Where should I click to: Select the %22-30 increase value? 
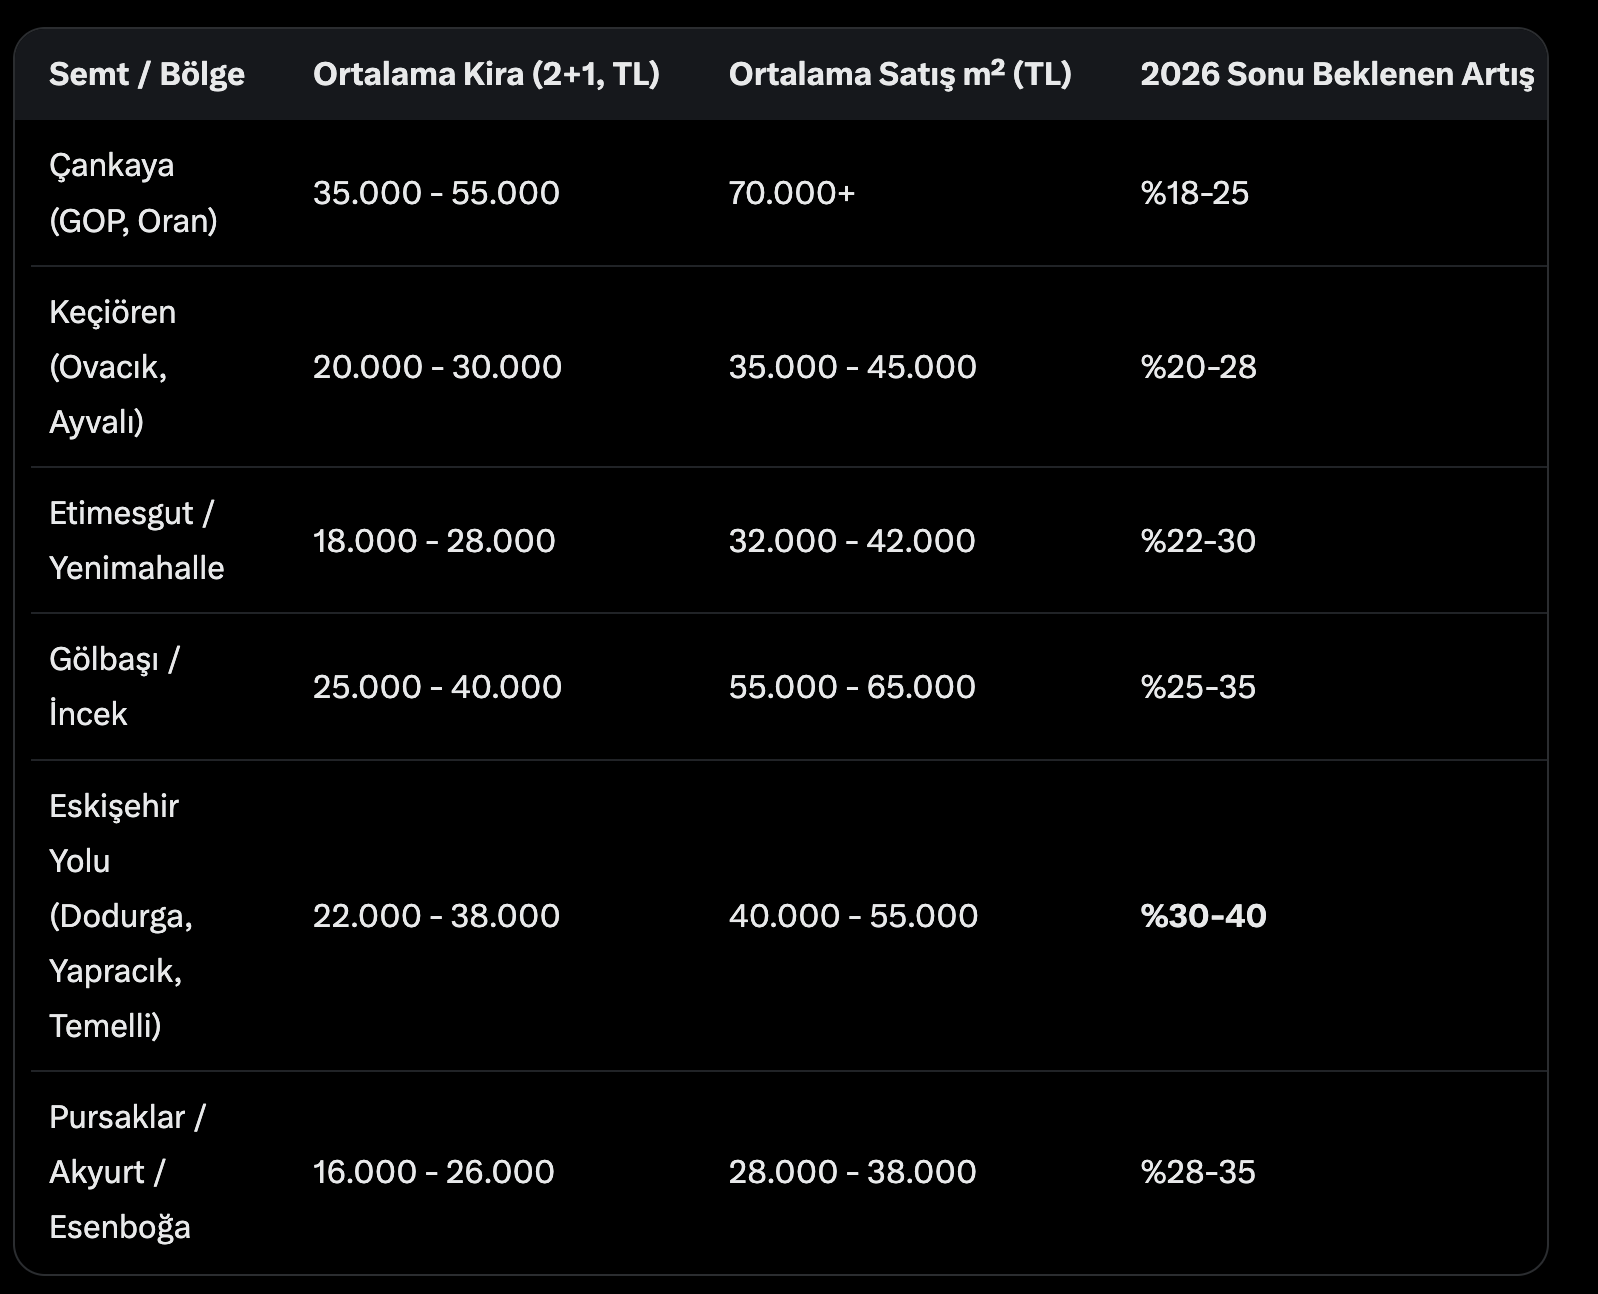(x=1198, y=540)
